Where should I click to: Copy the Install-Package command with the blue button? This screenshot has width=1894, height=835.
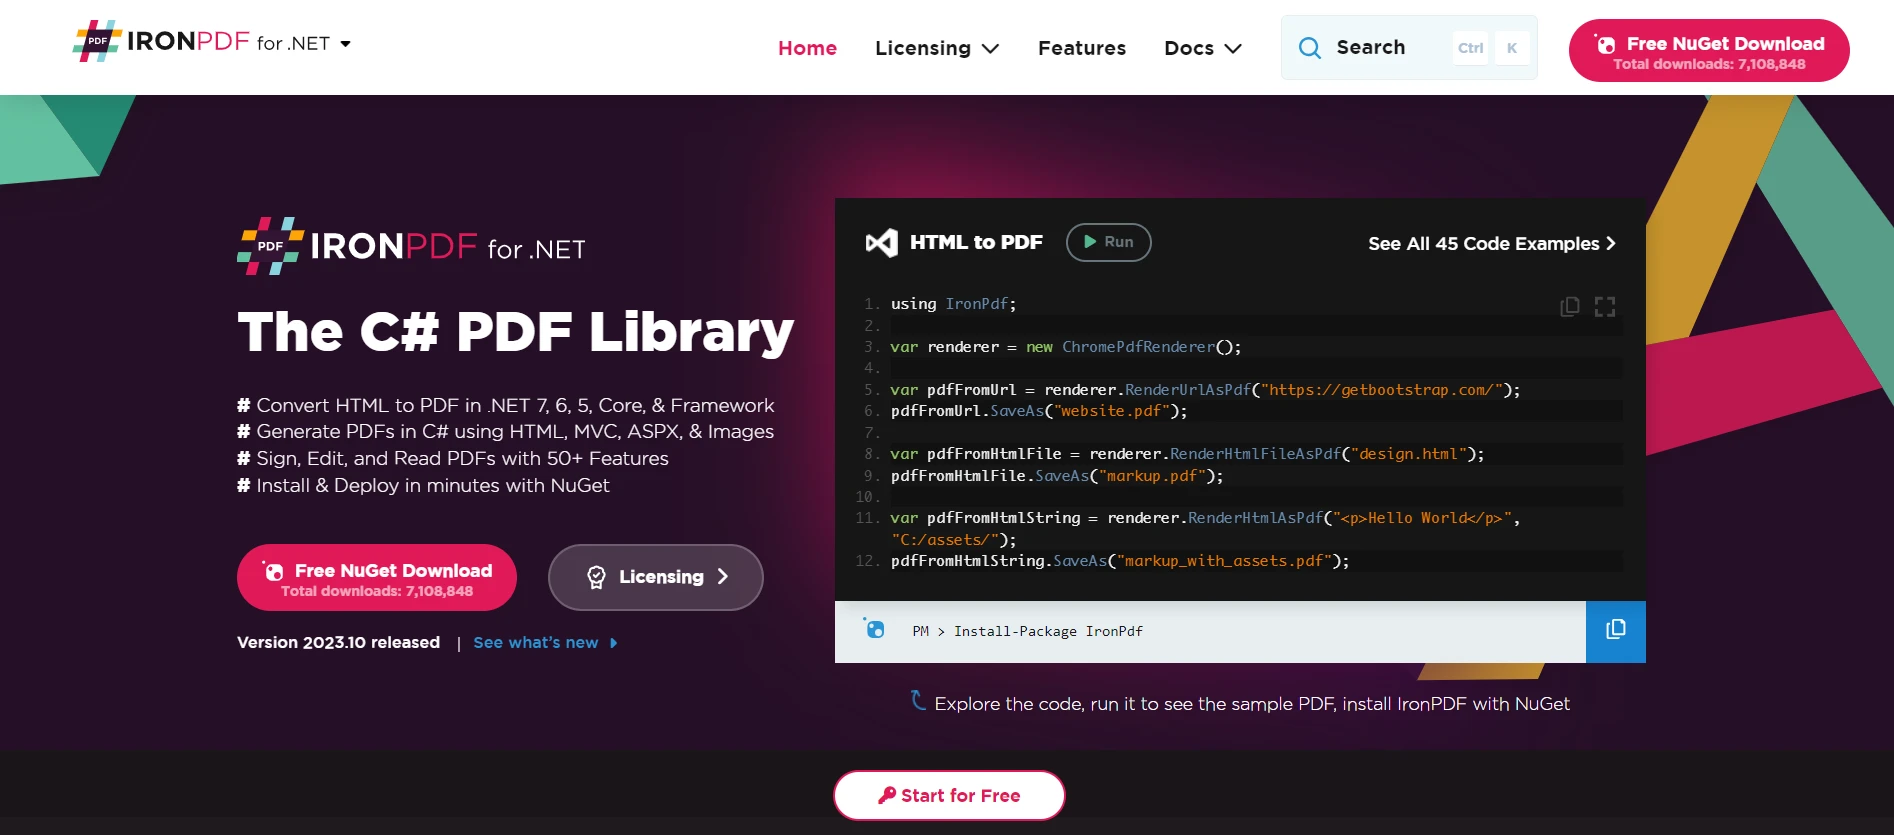point(1616,631)
